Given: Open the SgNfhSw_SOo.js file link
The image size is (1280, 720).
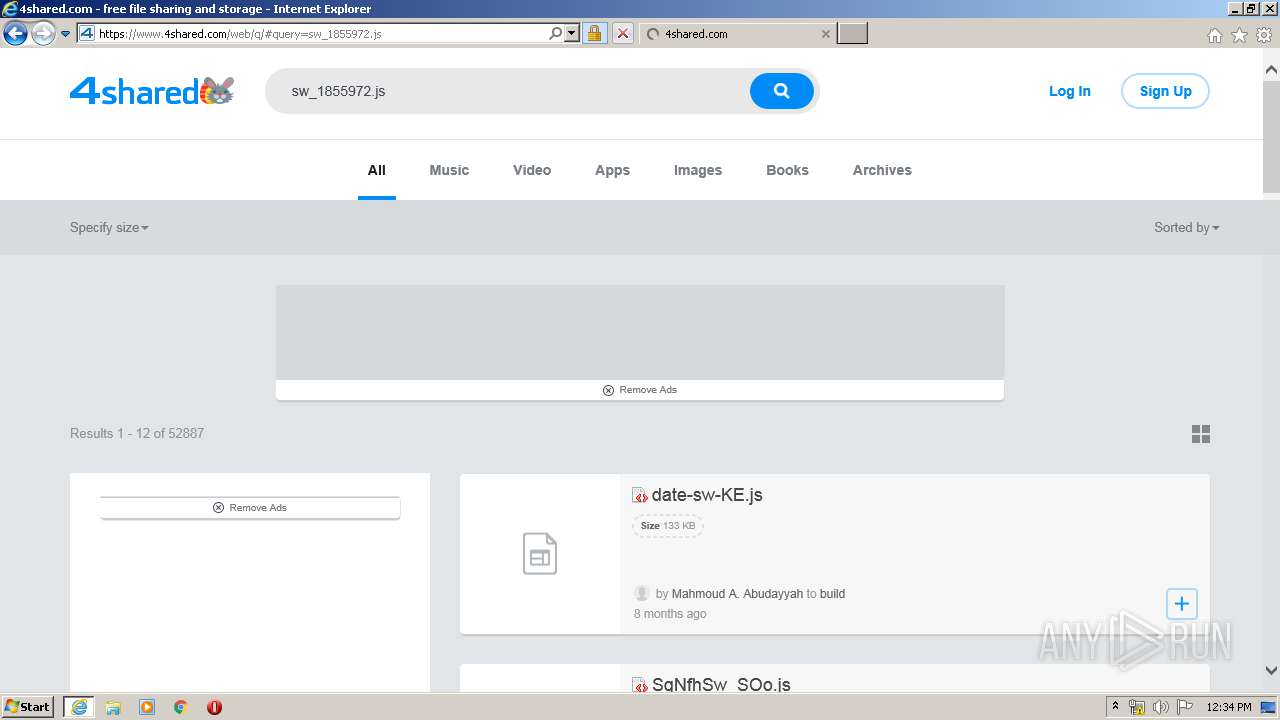Looking at the screenshot, I should coord(721,685).
